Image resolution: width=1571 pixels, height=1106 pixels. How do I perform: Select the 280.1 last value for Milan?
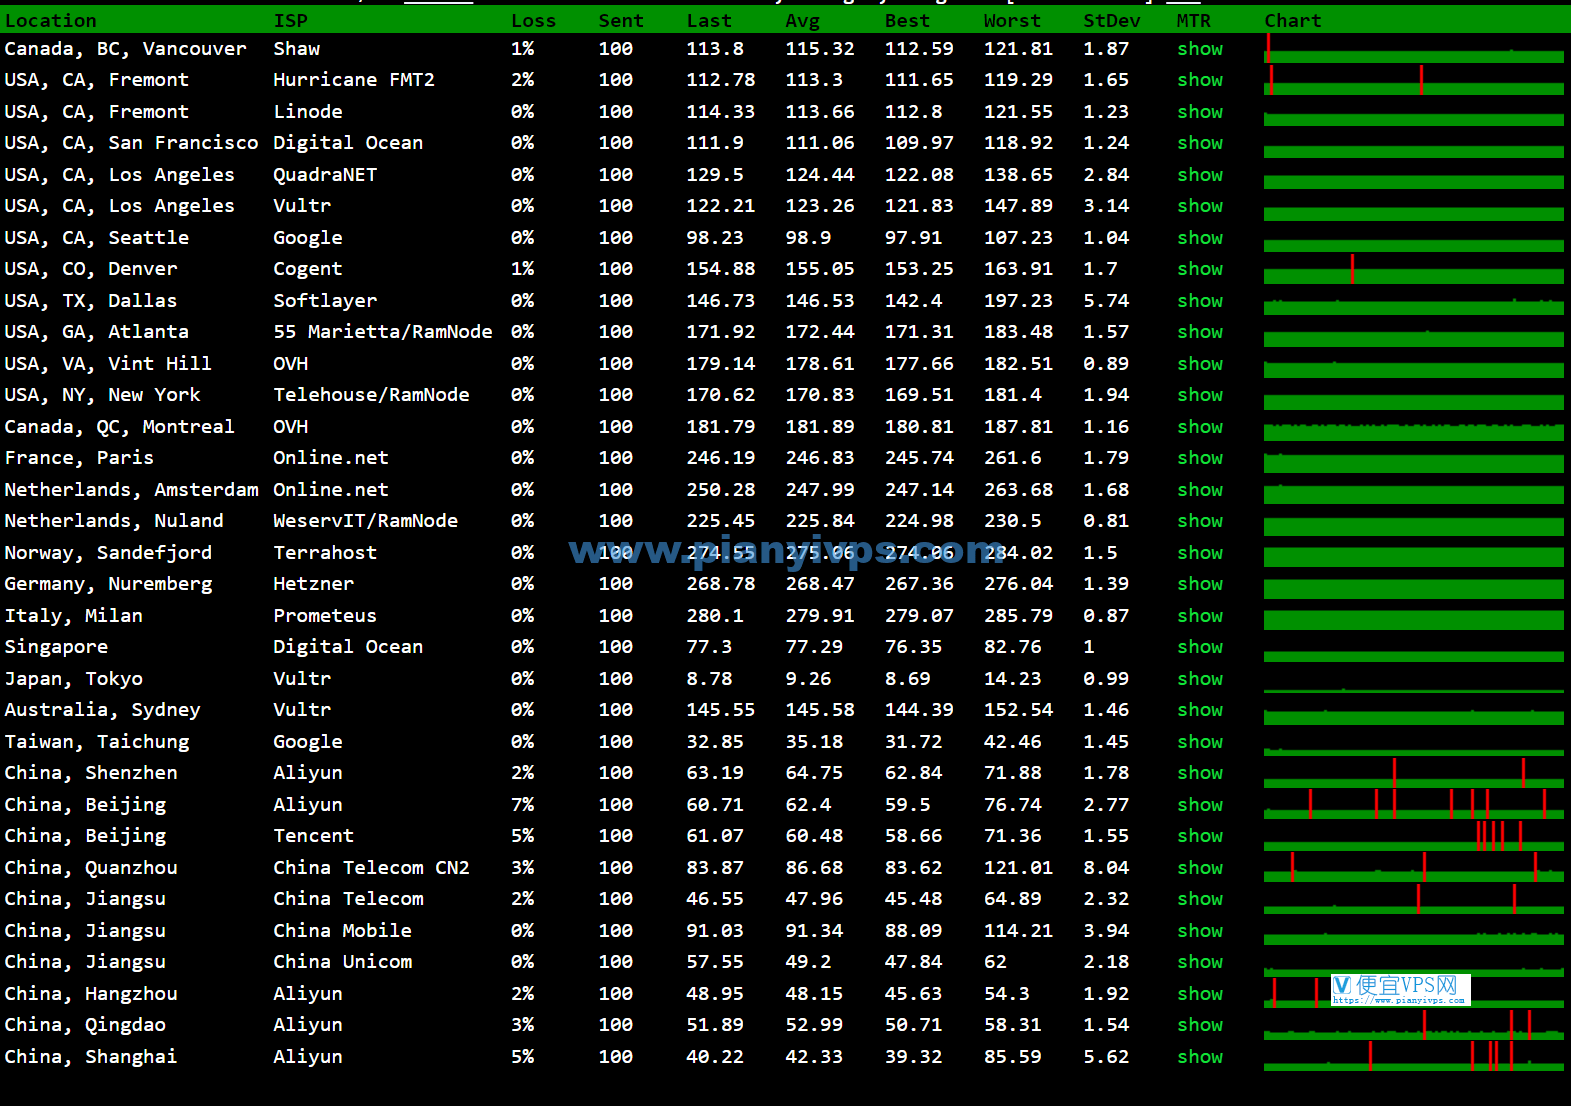click(715, 616)
